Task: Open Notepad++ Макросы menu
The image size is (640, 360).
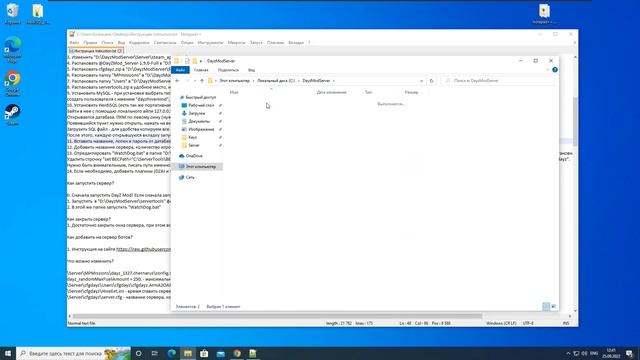Action: [x=236, y=42]
